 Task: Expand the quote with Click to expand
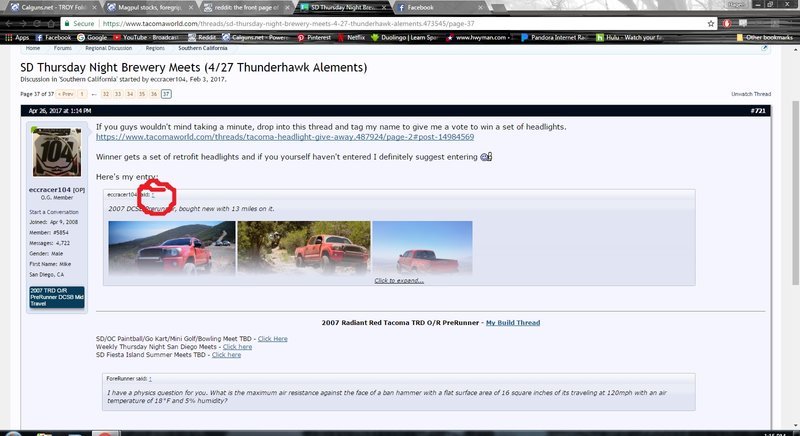click(x=399, y=280)
